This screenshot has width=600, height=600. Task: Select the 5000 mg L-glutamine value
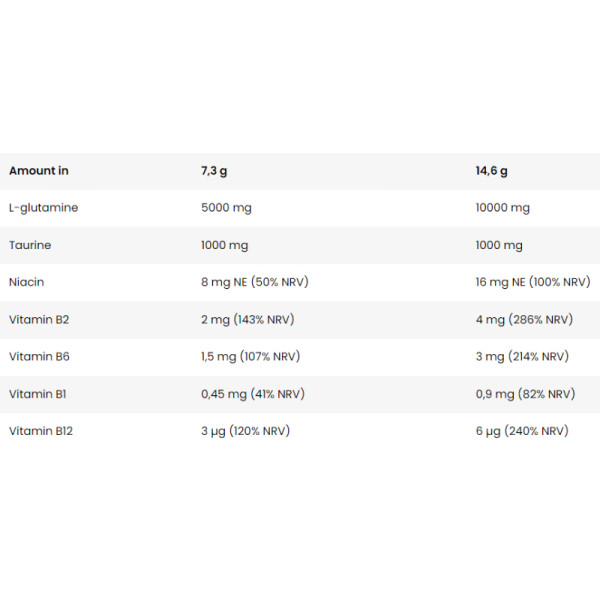click(x=228, y=208)
